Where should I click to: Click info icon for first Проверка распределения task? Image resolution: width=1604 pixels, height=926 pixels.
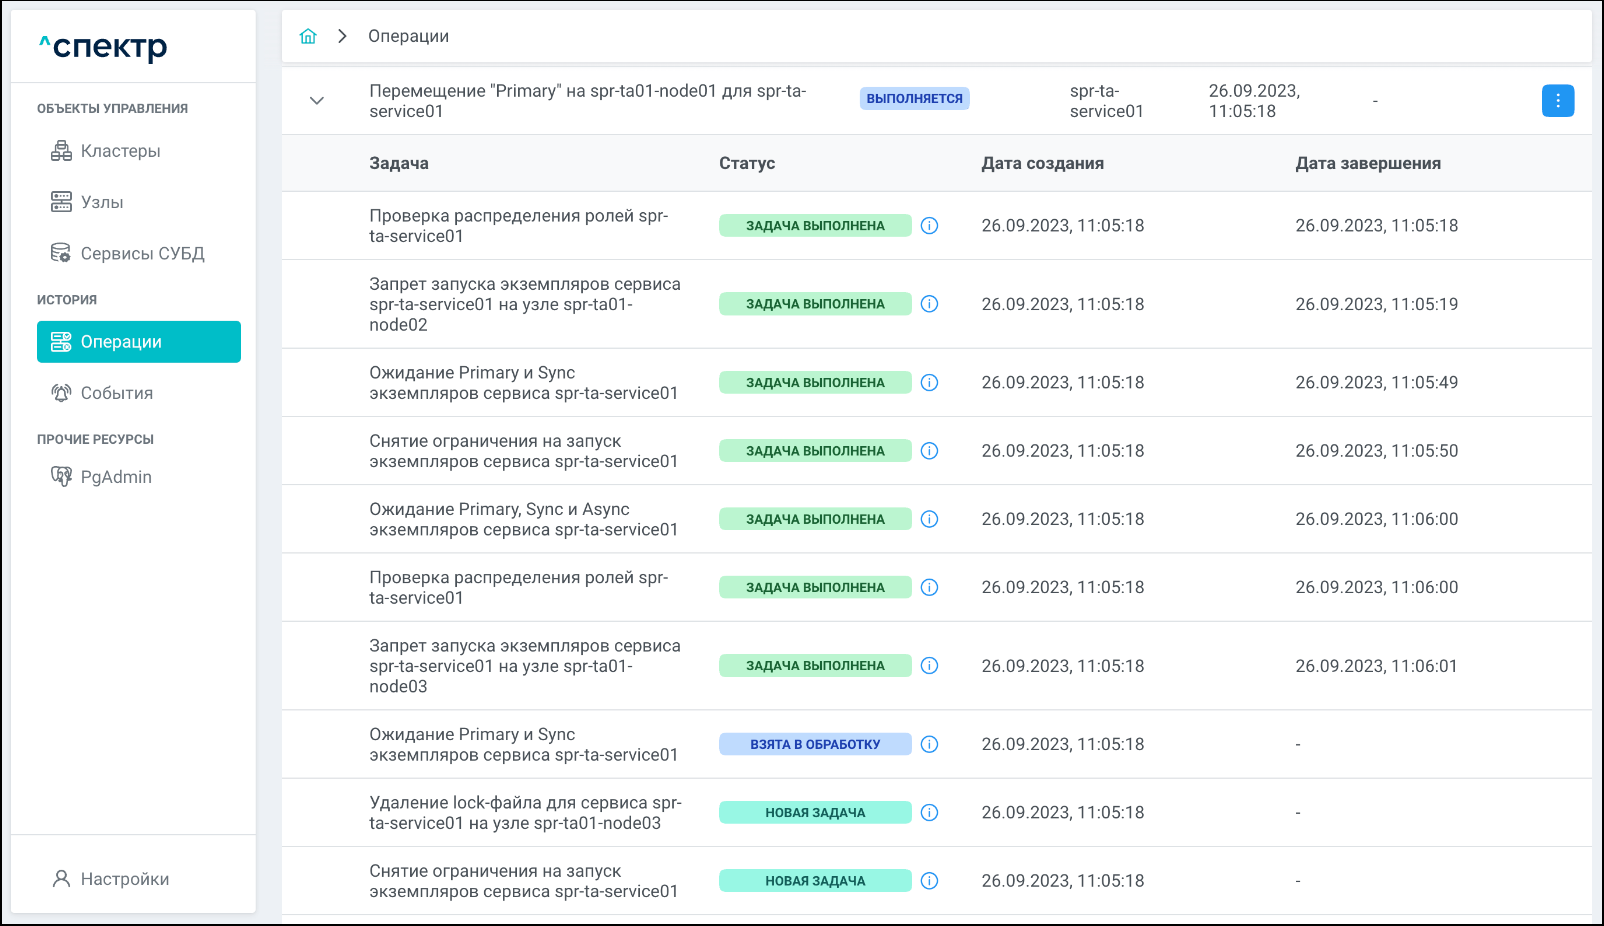click(x=929, y=226)
